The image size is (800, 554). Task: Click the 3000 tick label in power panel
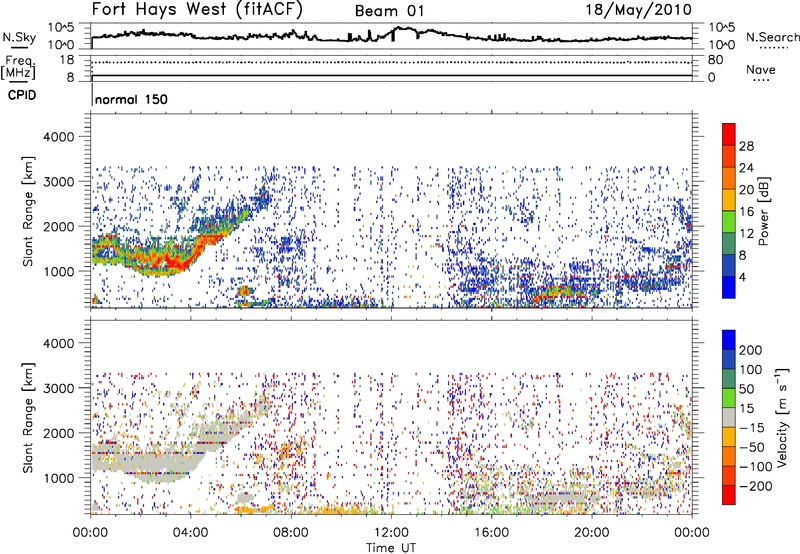58,182
